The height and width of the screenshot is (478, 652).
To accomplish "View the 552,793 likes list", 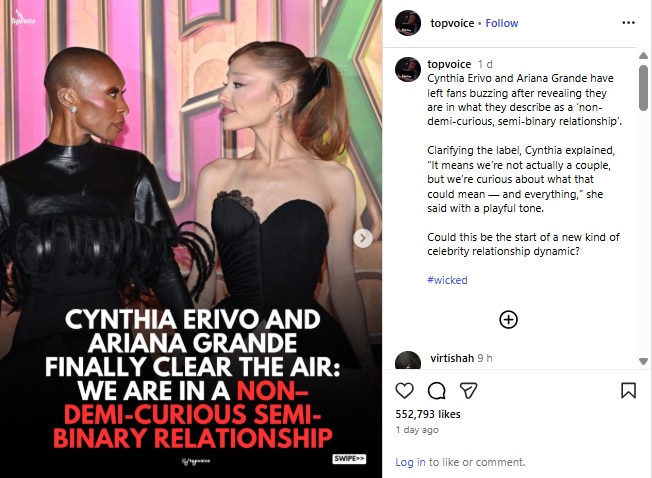I will [x=428, y=414].
